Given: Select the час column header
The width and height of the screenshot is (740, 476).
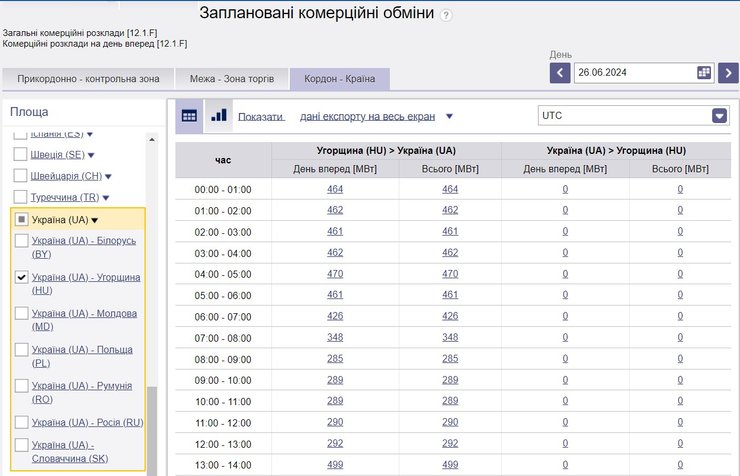Looking at the screenshot, I should (x=223, y=160).
